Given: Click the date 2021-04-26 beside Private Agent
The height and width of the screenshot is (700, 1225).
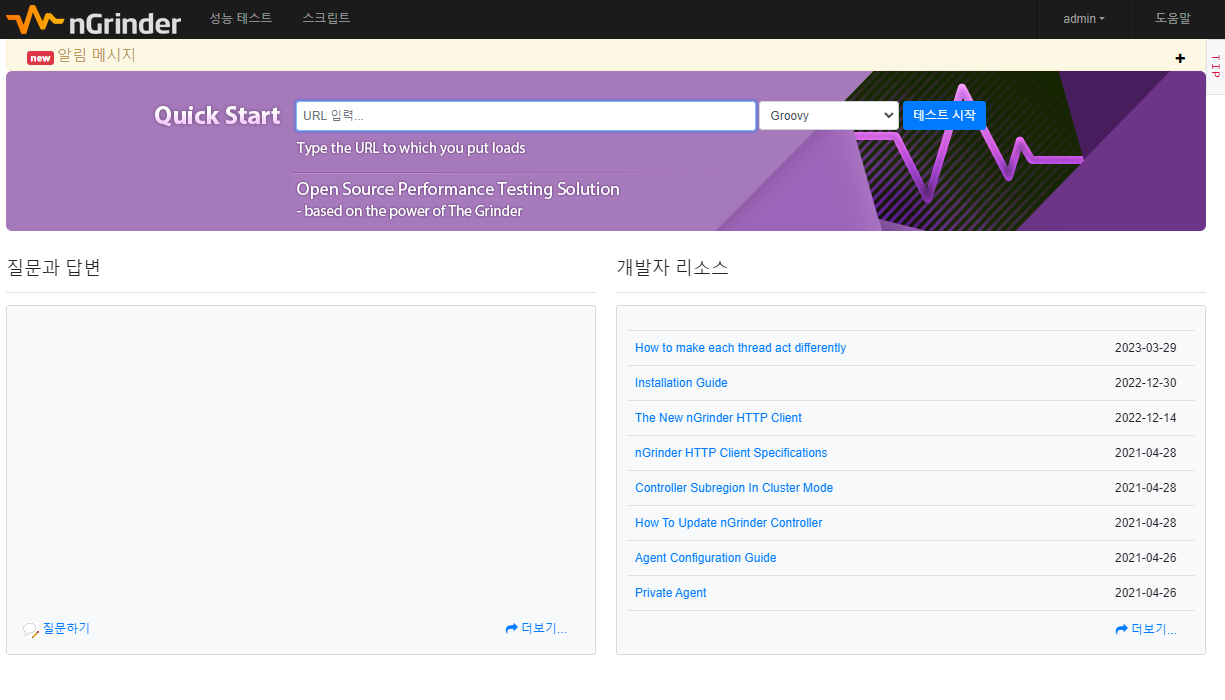Looking at the screenshot, I should point(1146,593).
